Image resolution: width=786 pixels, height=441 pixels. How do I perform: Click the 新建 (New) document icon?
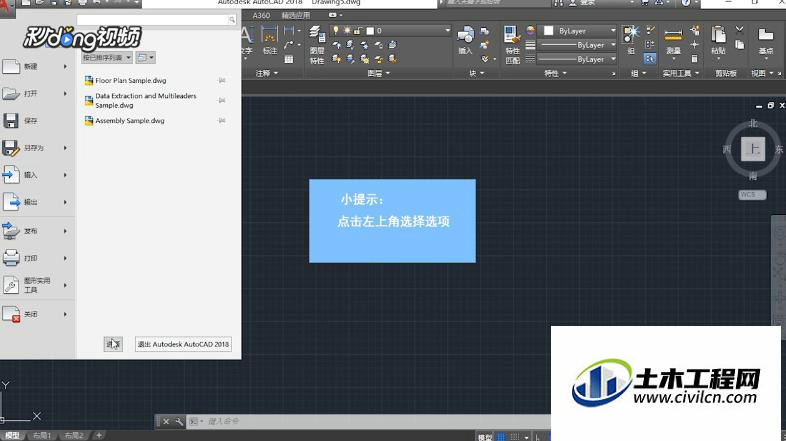[11, 66]
